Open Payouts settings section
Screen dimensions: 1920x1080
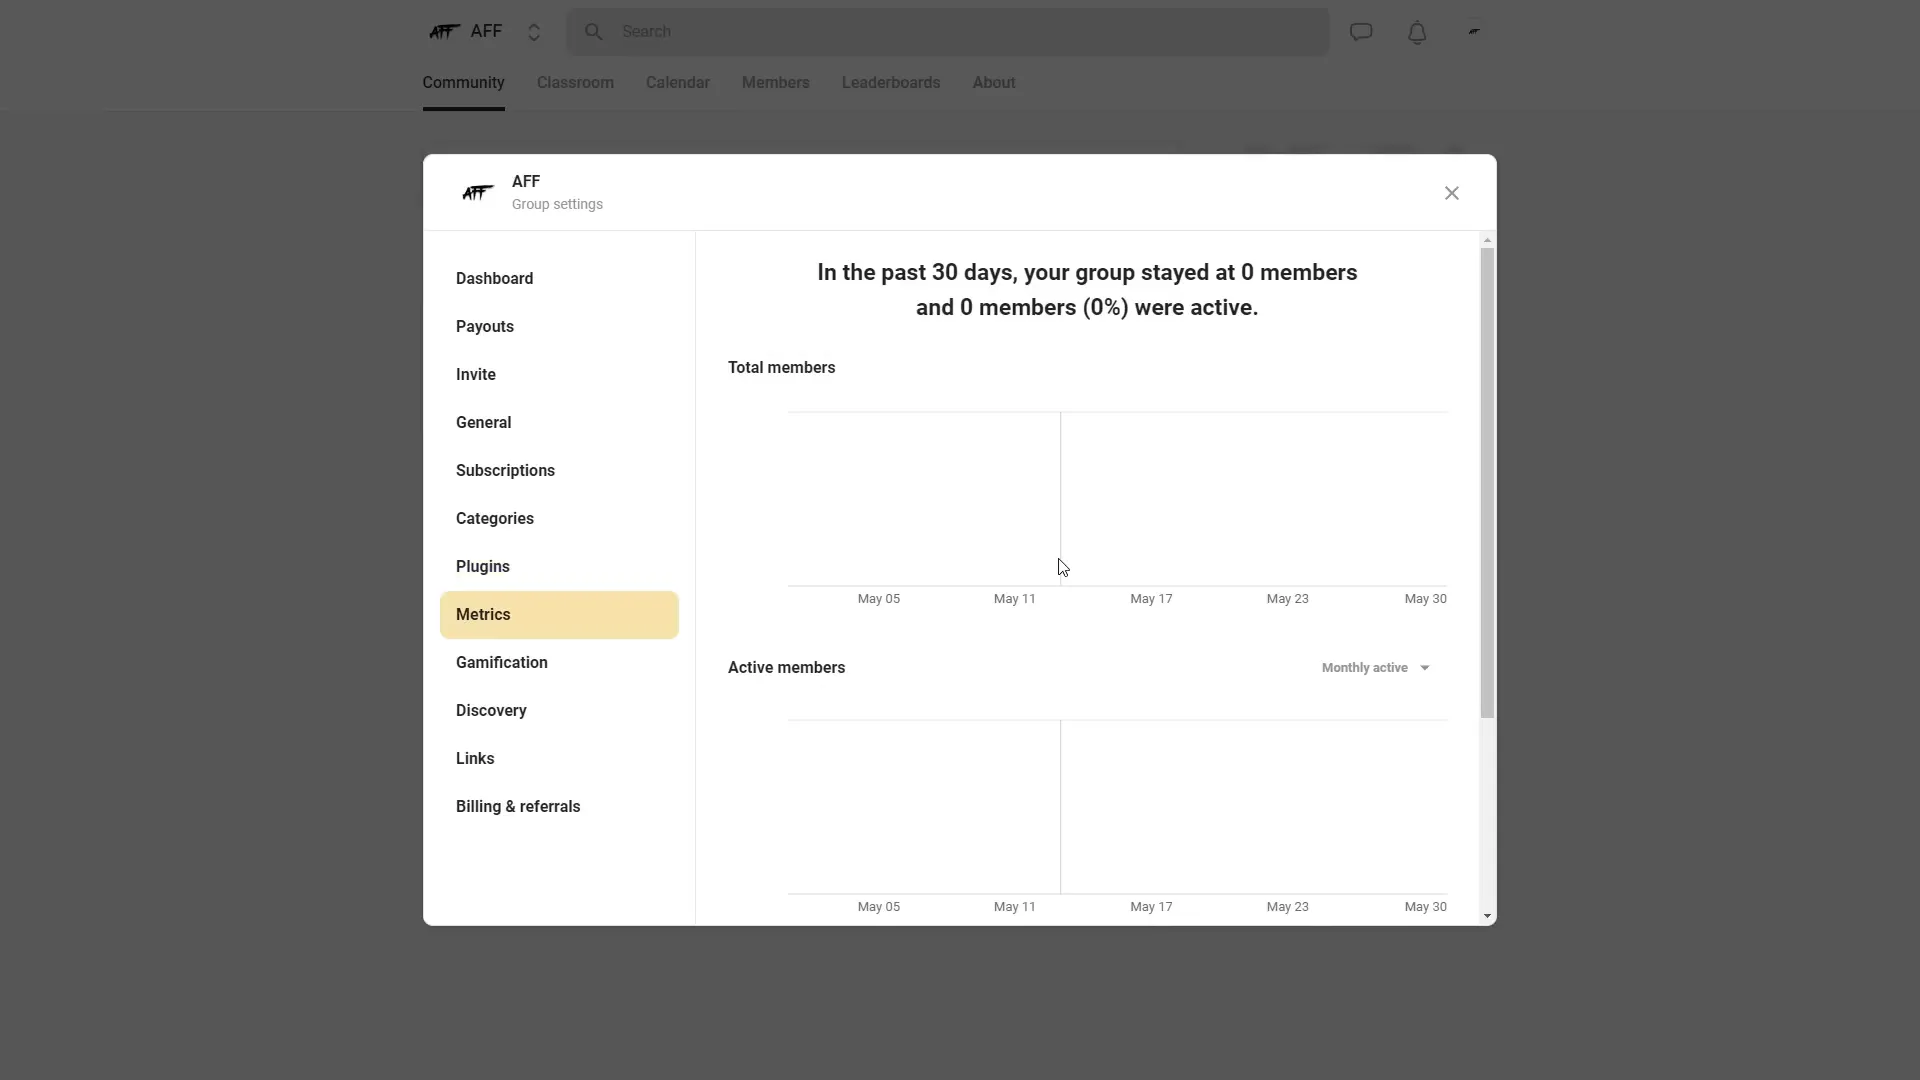click(559, 327)
